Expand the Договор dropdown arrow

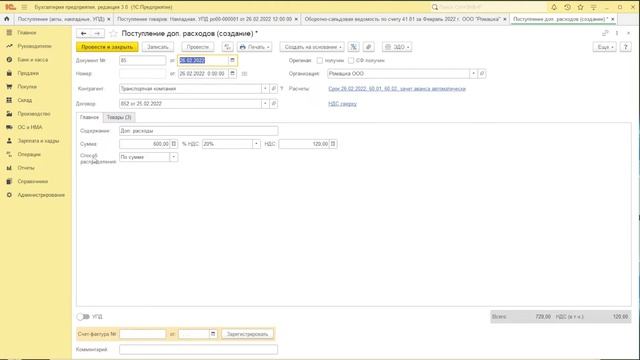coord(265,104)
